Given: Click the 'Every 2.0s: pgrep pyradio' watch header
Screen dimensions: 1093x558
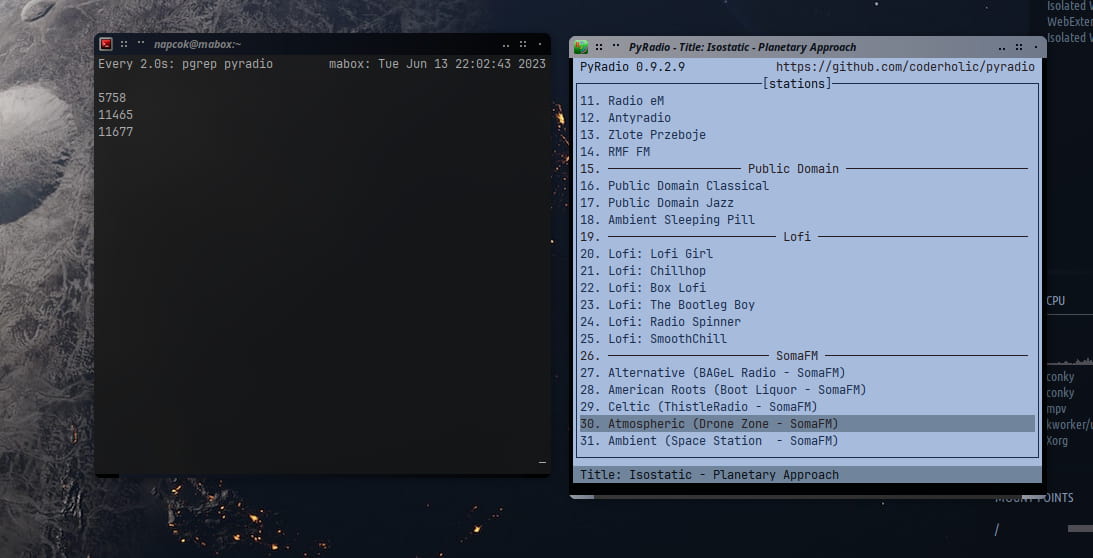Looking at the screenshot, I should 185,64.
